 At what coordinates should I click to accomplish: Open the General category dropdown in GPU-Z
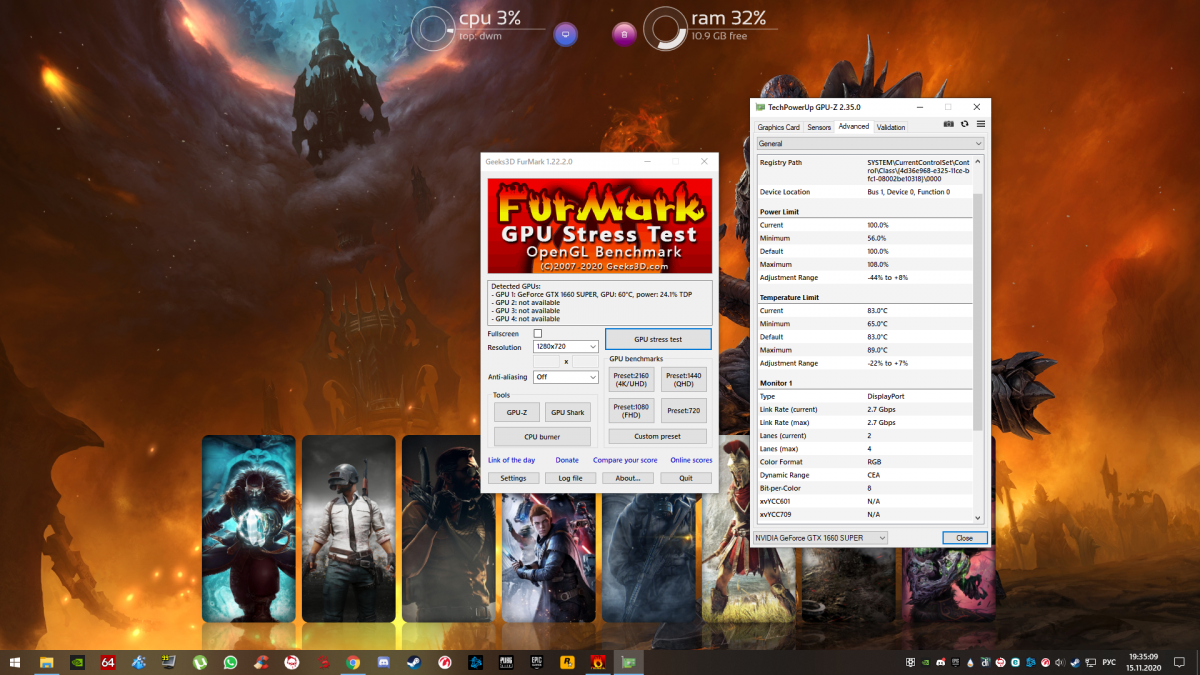869,144
